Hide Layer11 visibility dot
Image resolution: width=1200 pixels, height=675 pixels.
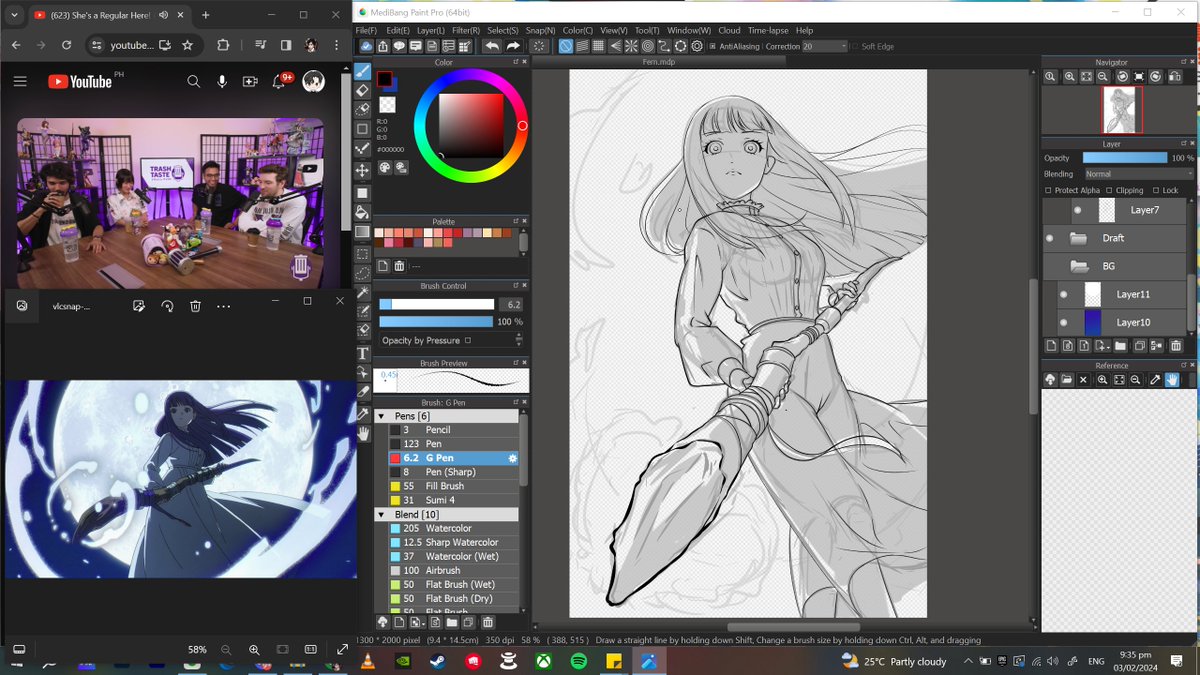click(x=1063, y=294)
